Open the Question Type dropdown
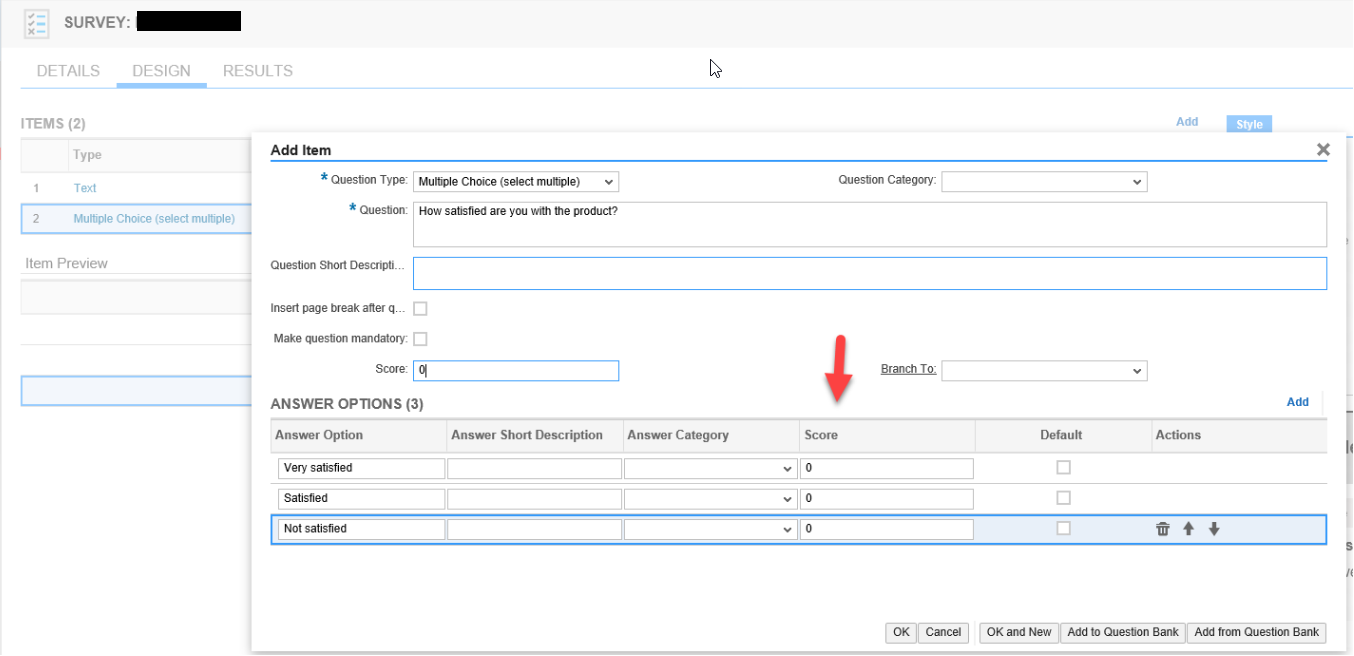 [x=516, y=182]
